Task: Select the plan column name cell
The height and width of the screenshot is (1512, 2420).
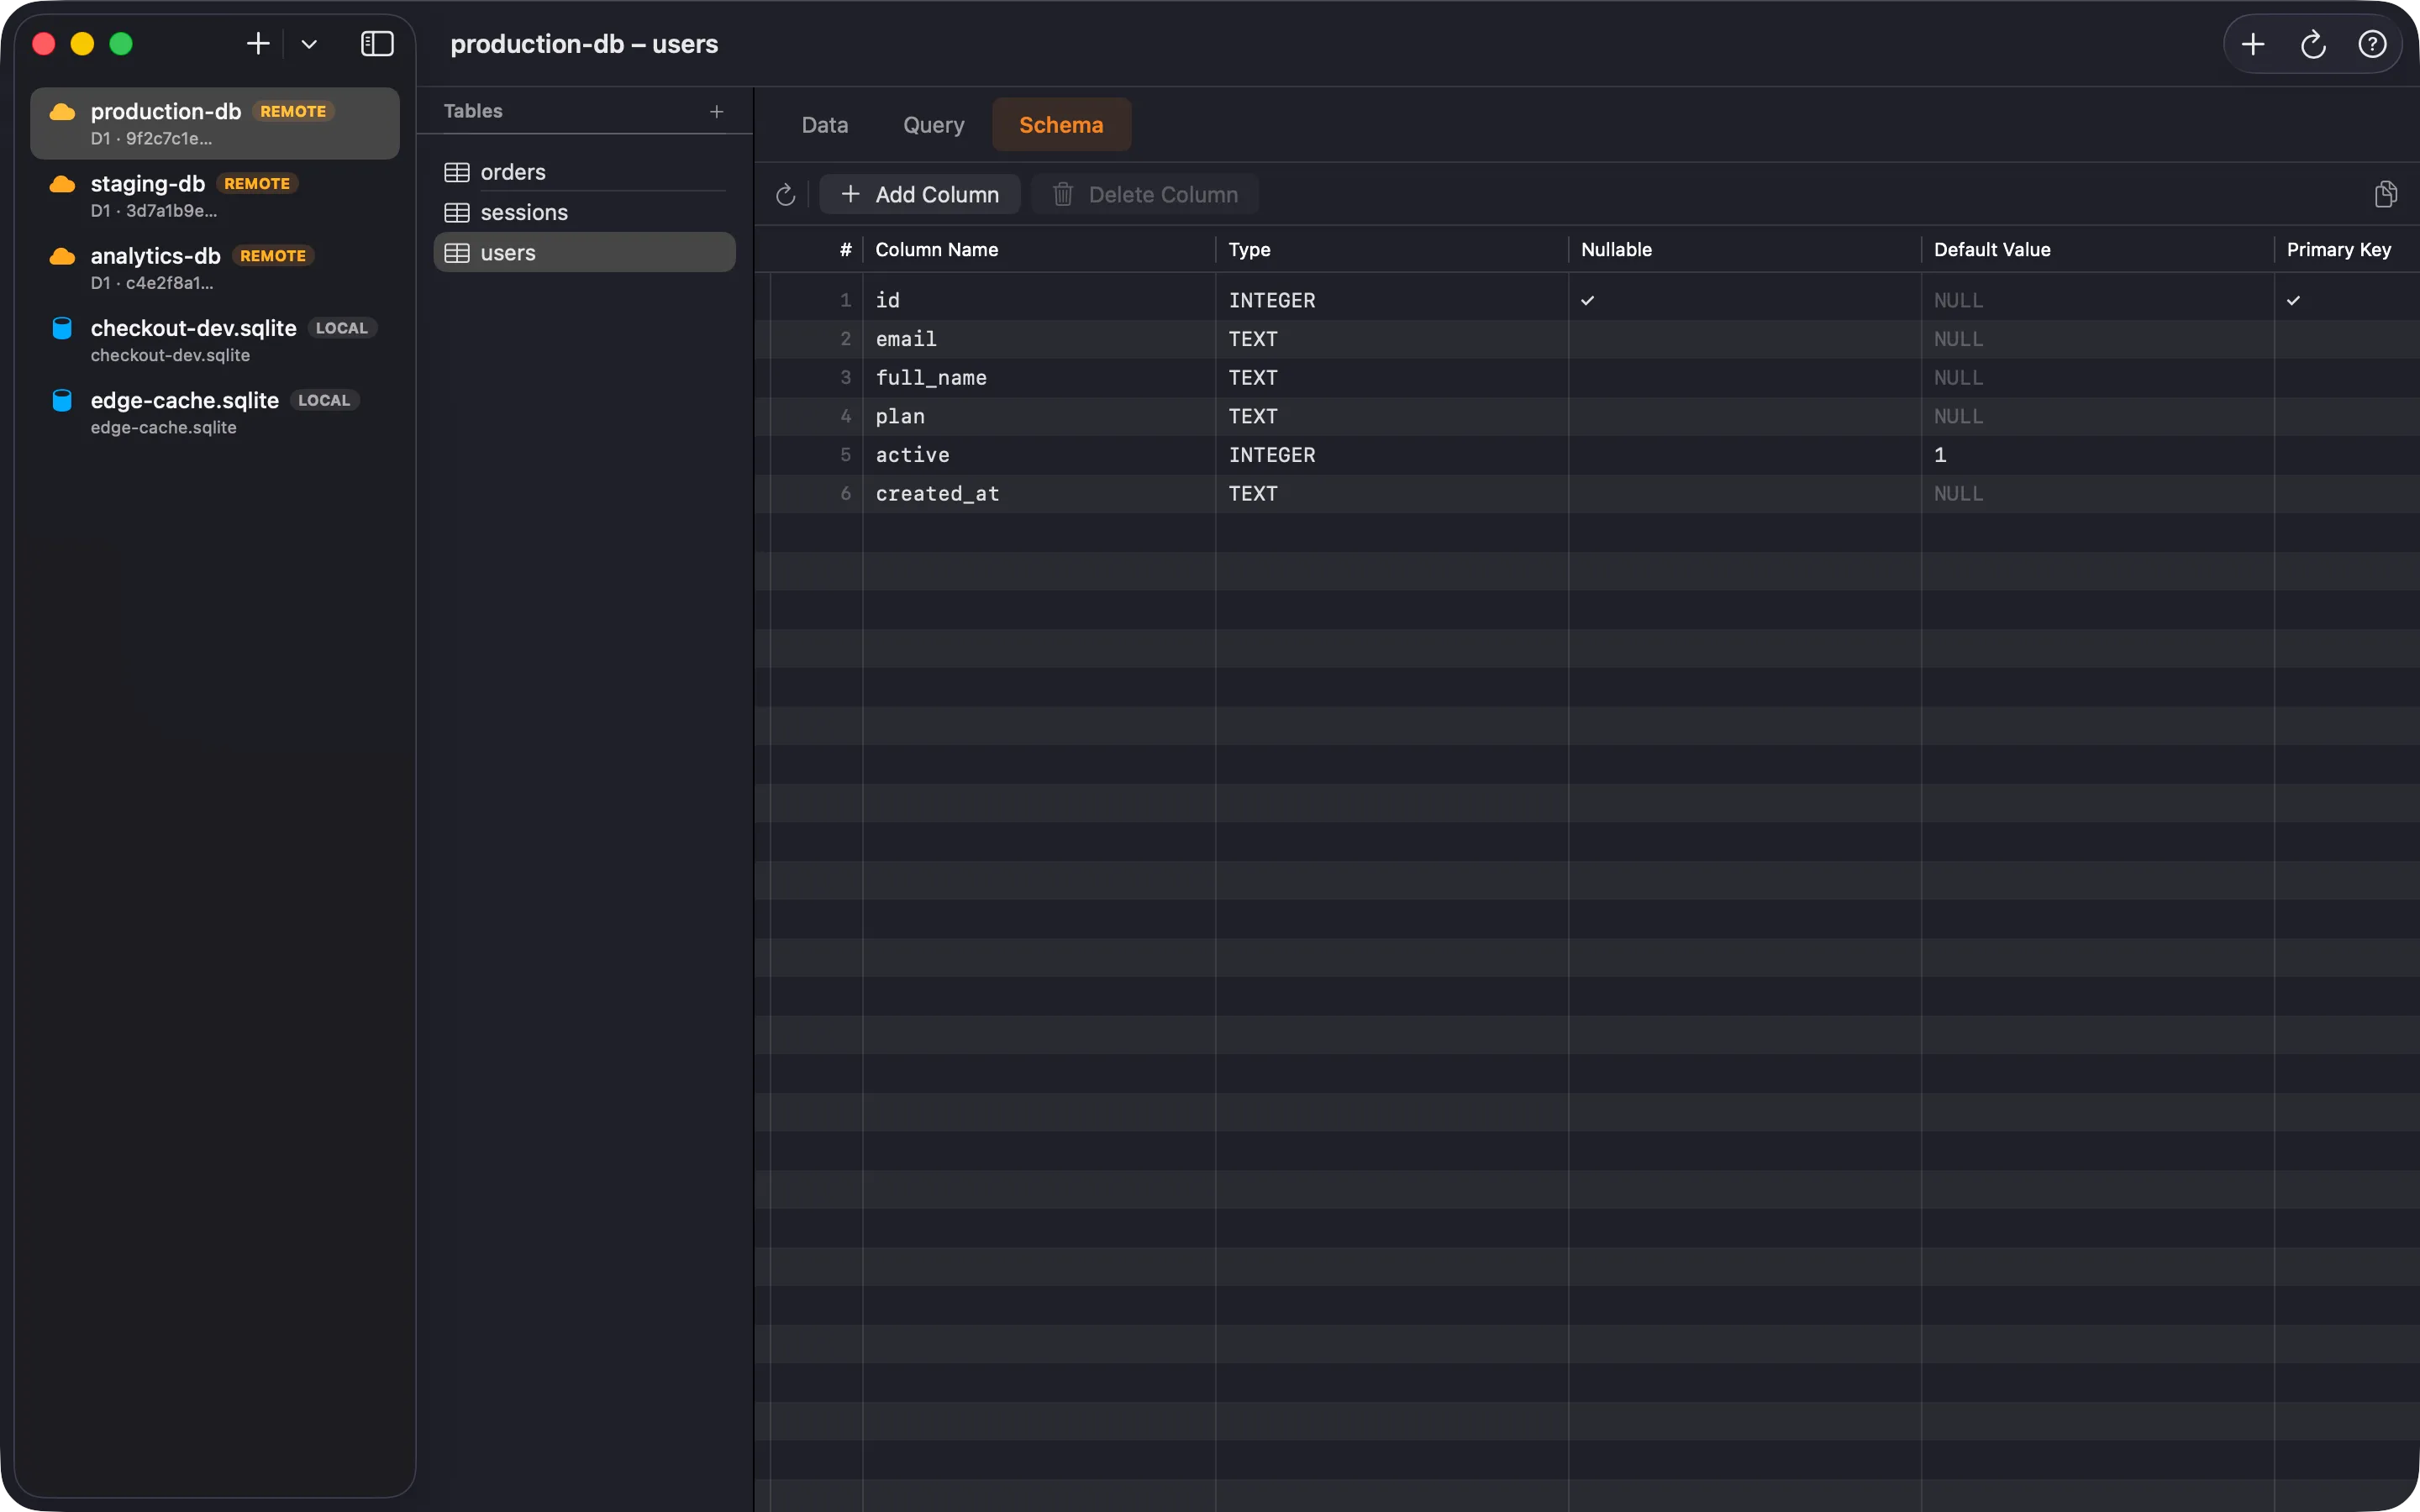Action: pyautogui.click(x=1039, y=416)
